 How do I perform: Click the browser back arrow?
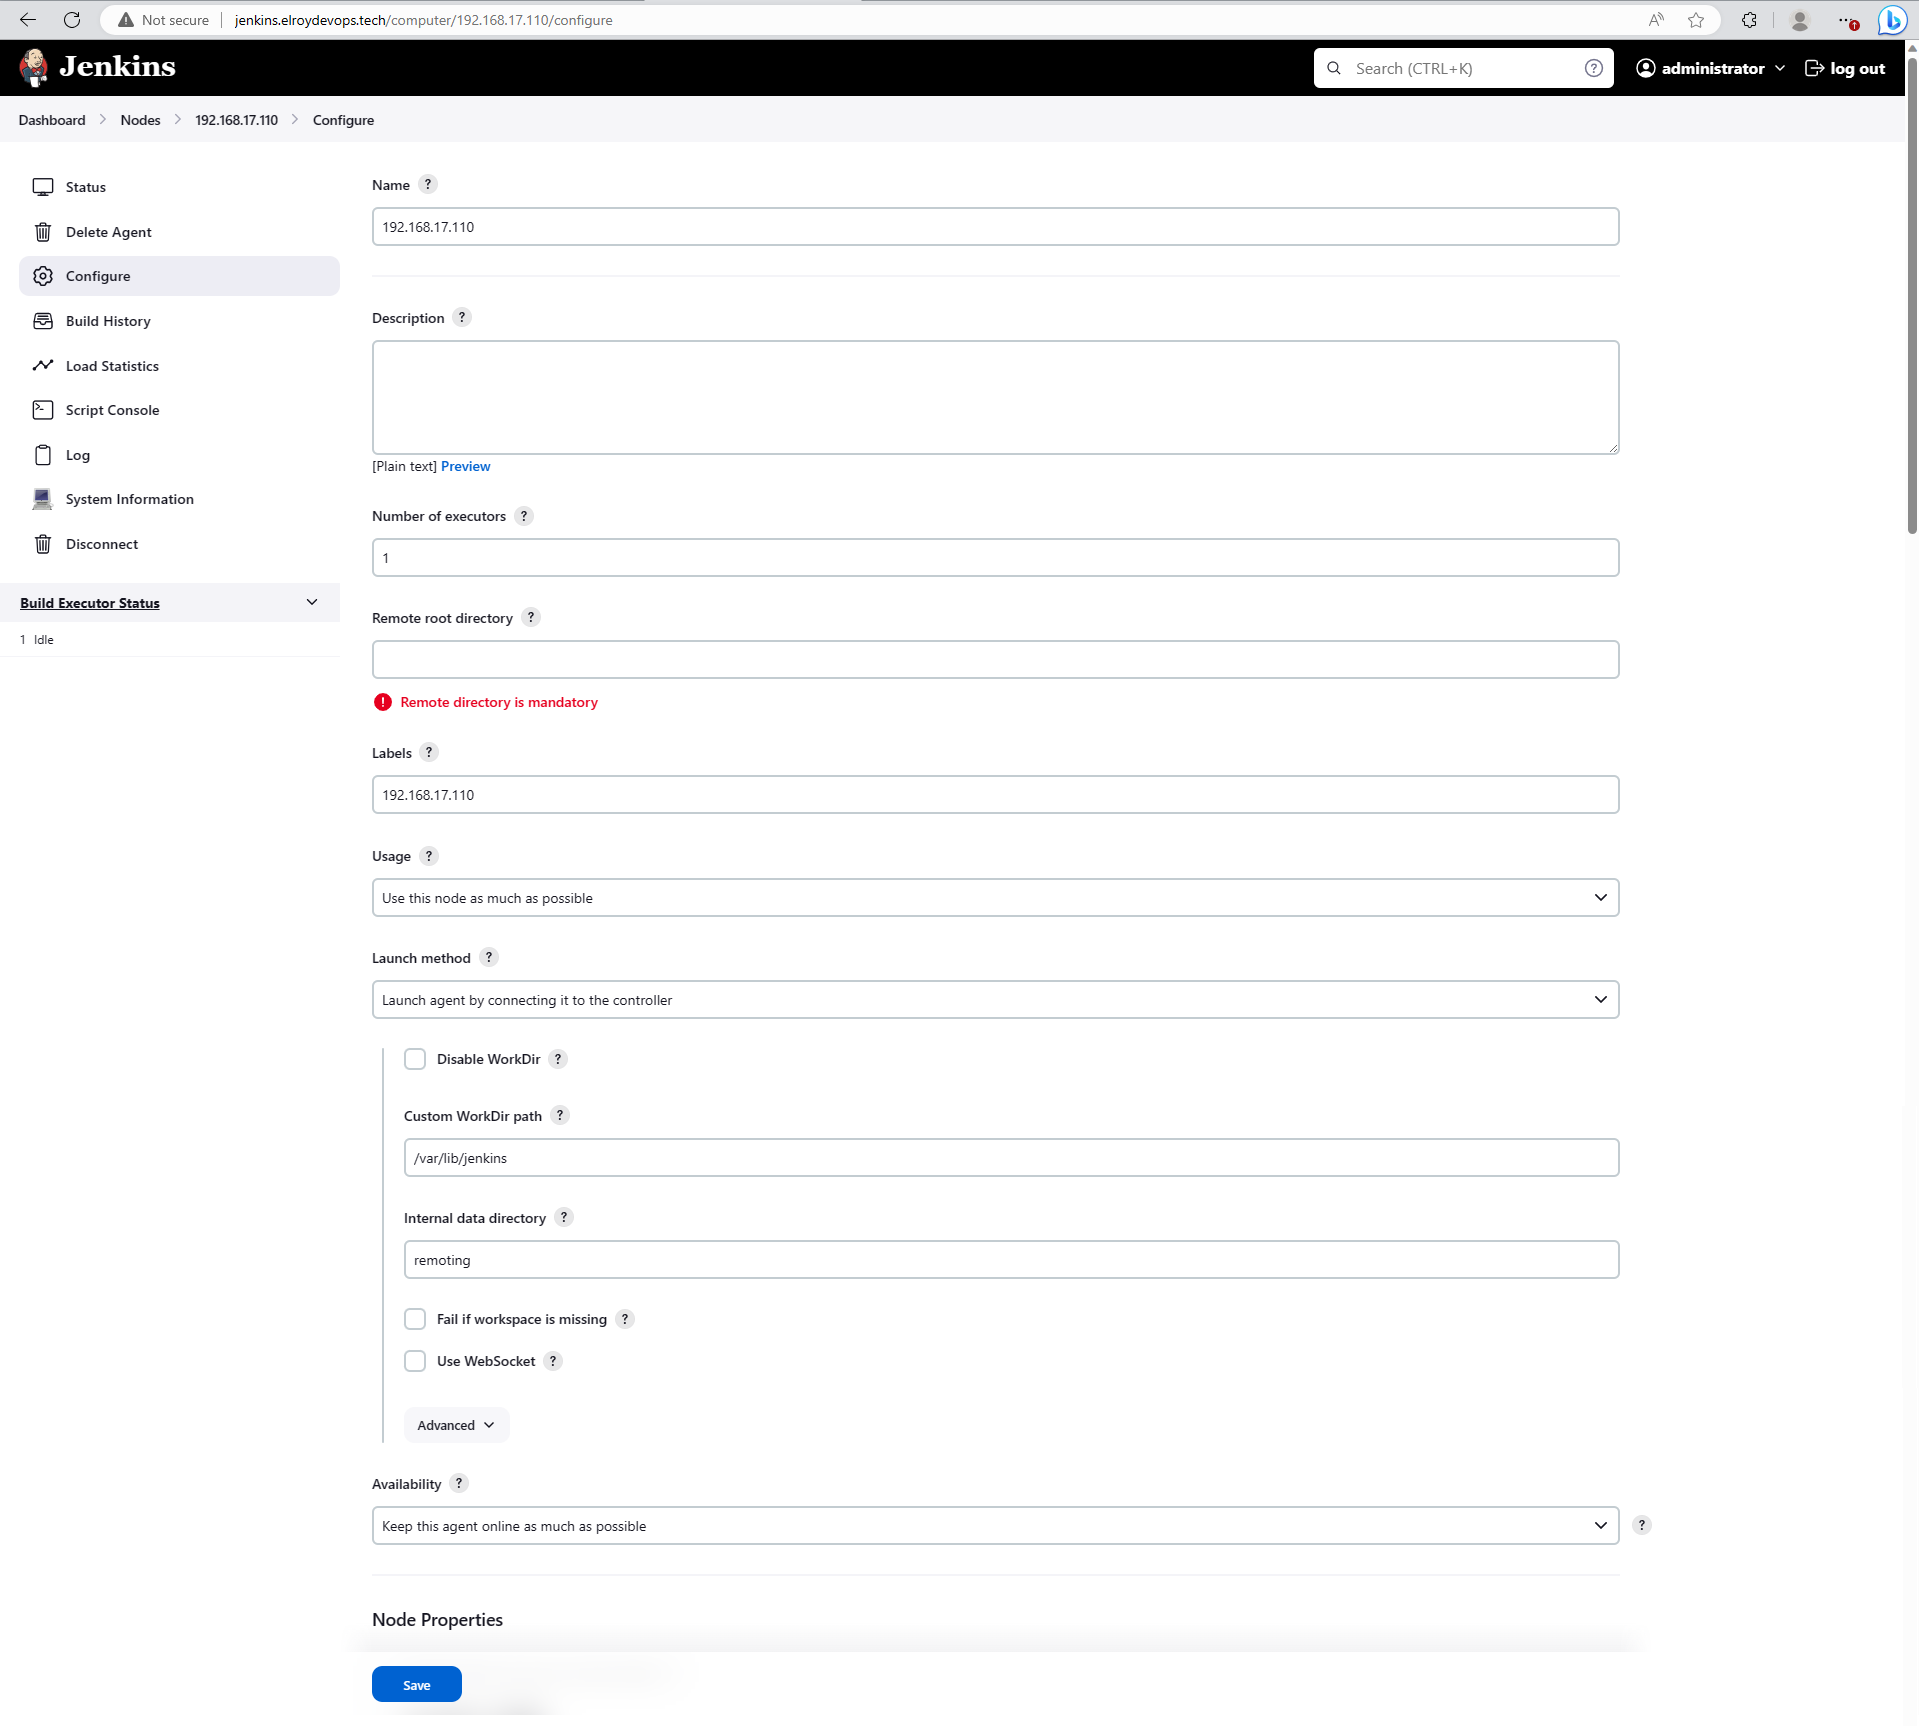(x=28, y=20)
